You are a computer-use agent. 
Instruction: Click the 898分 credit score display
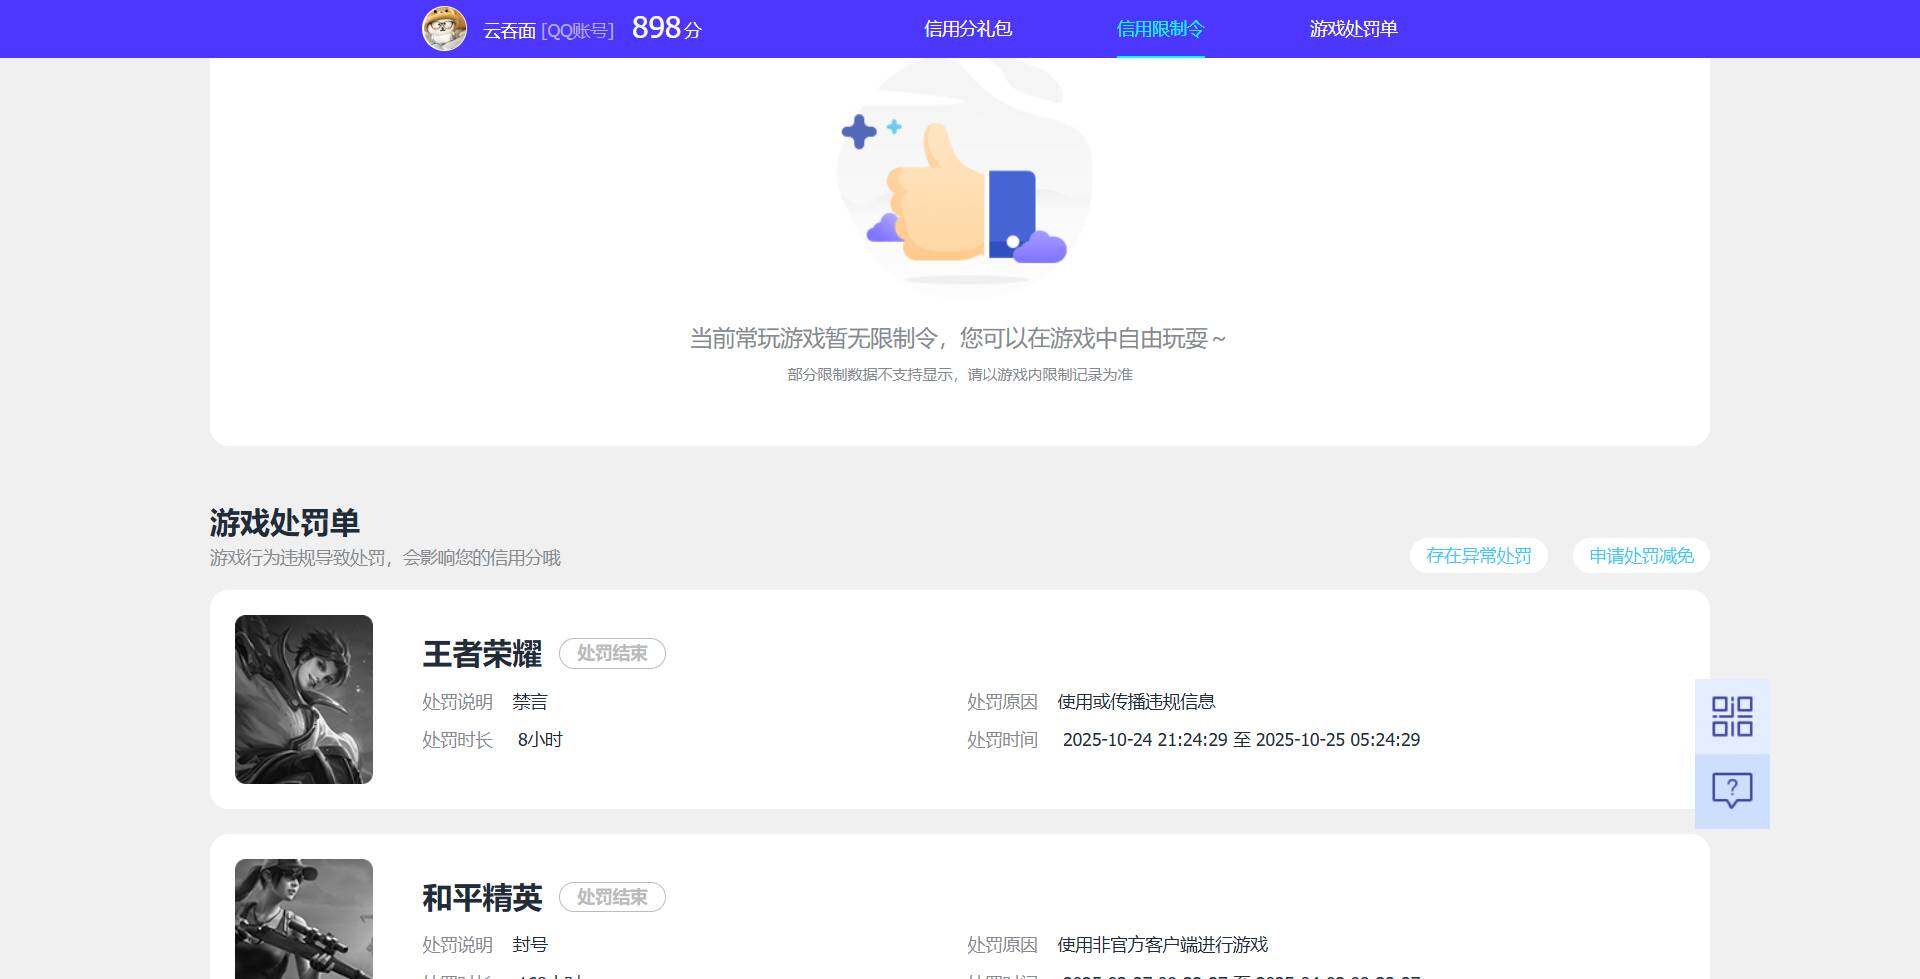666,28
